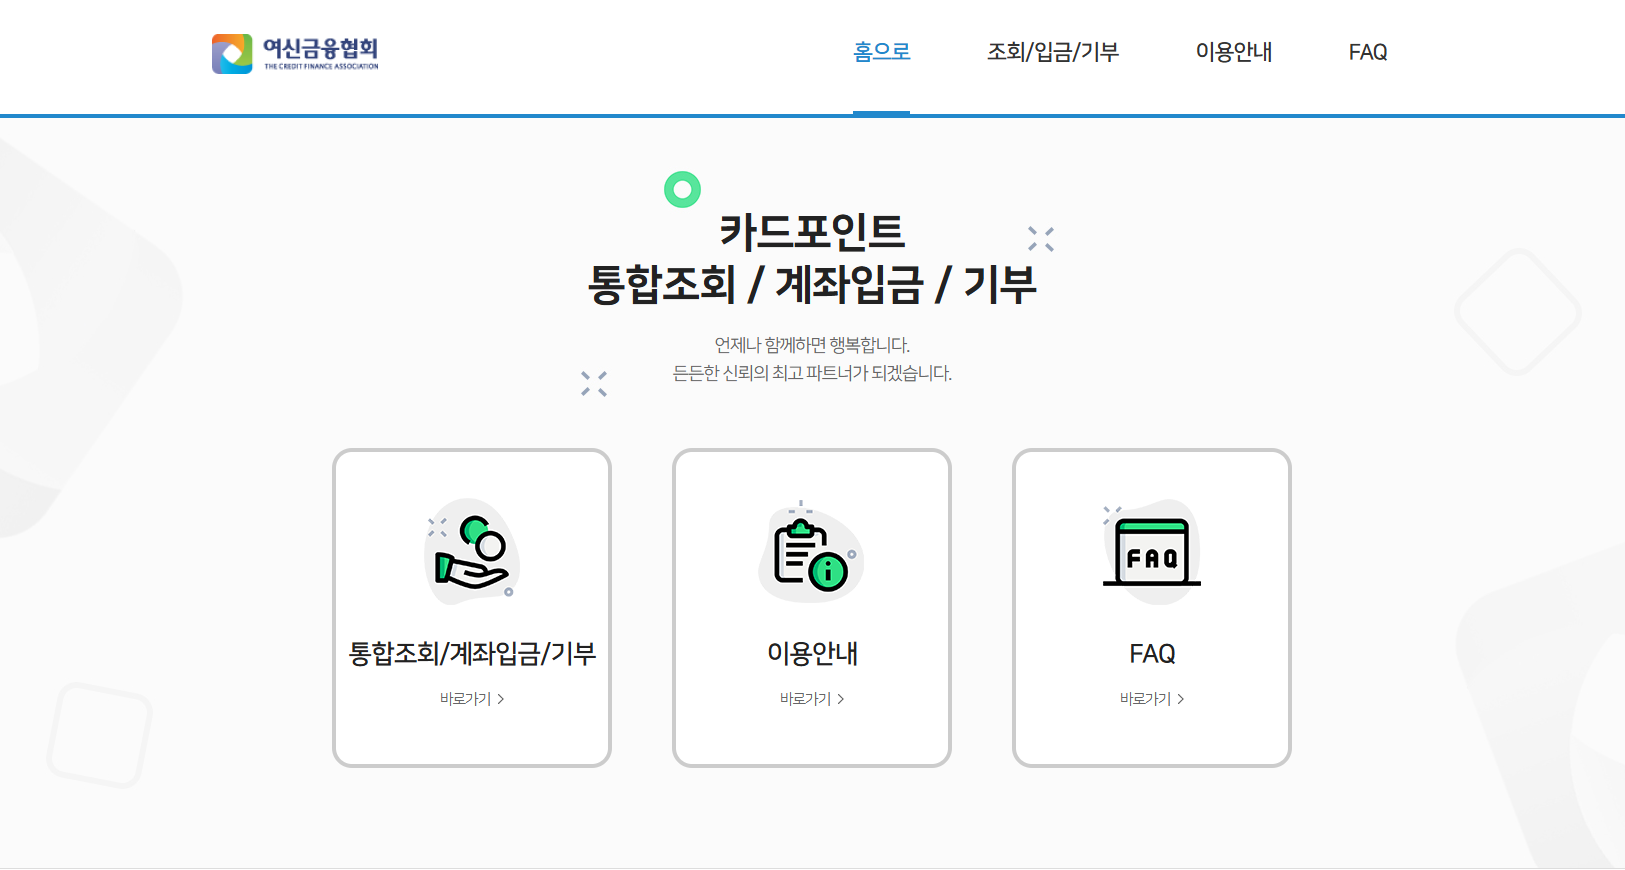1625x870 pixels.
Task: Open the 조회/입금/기부 menu
Action: [x=1052, y=52]
